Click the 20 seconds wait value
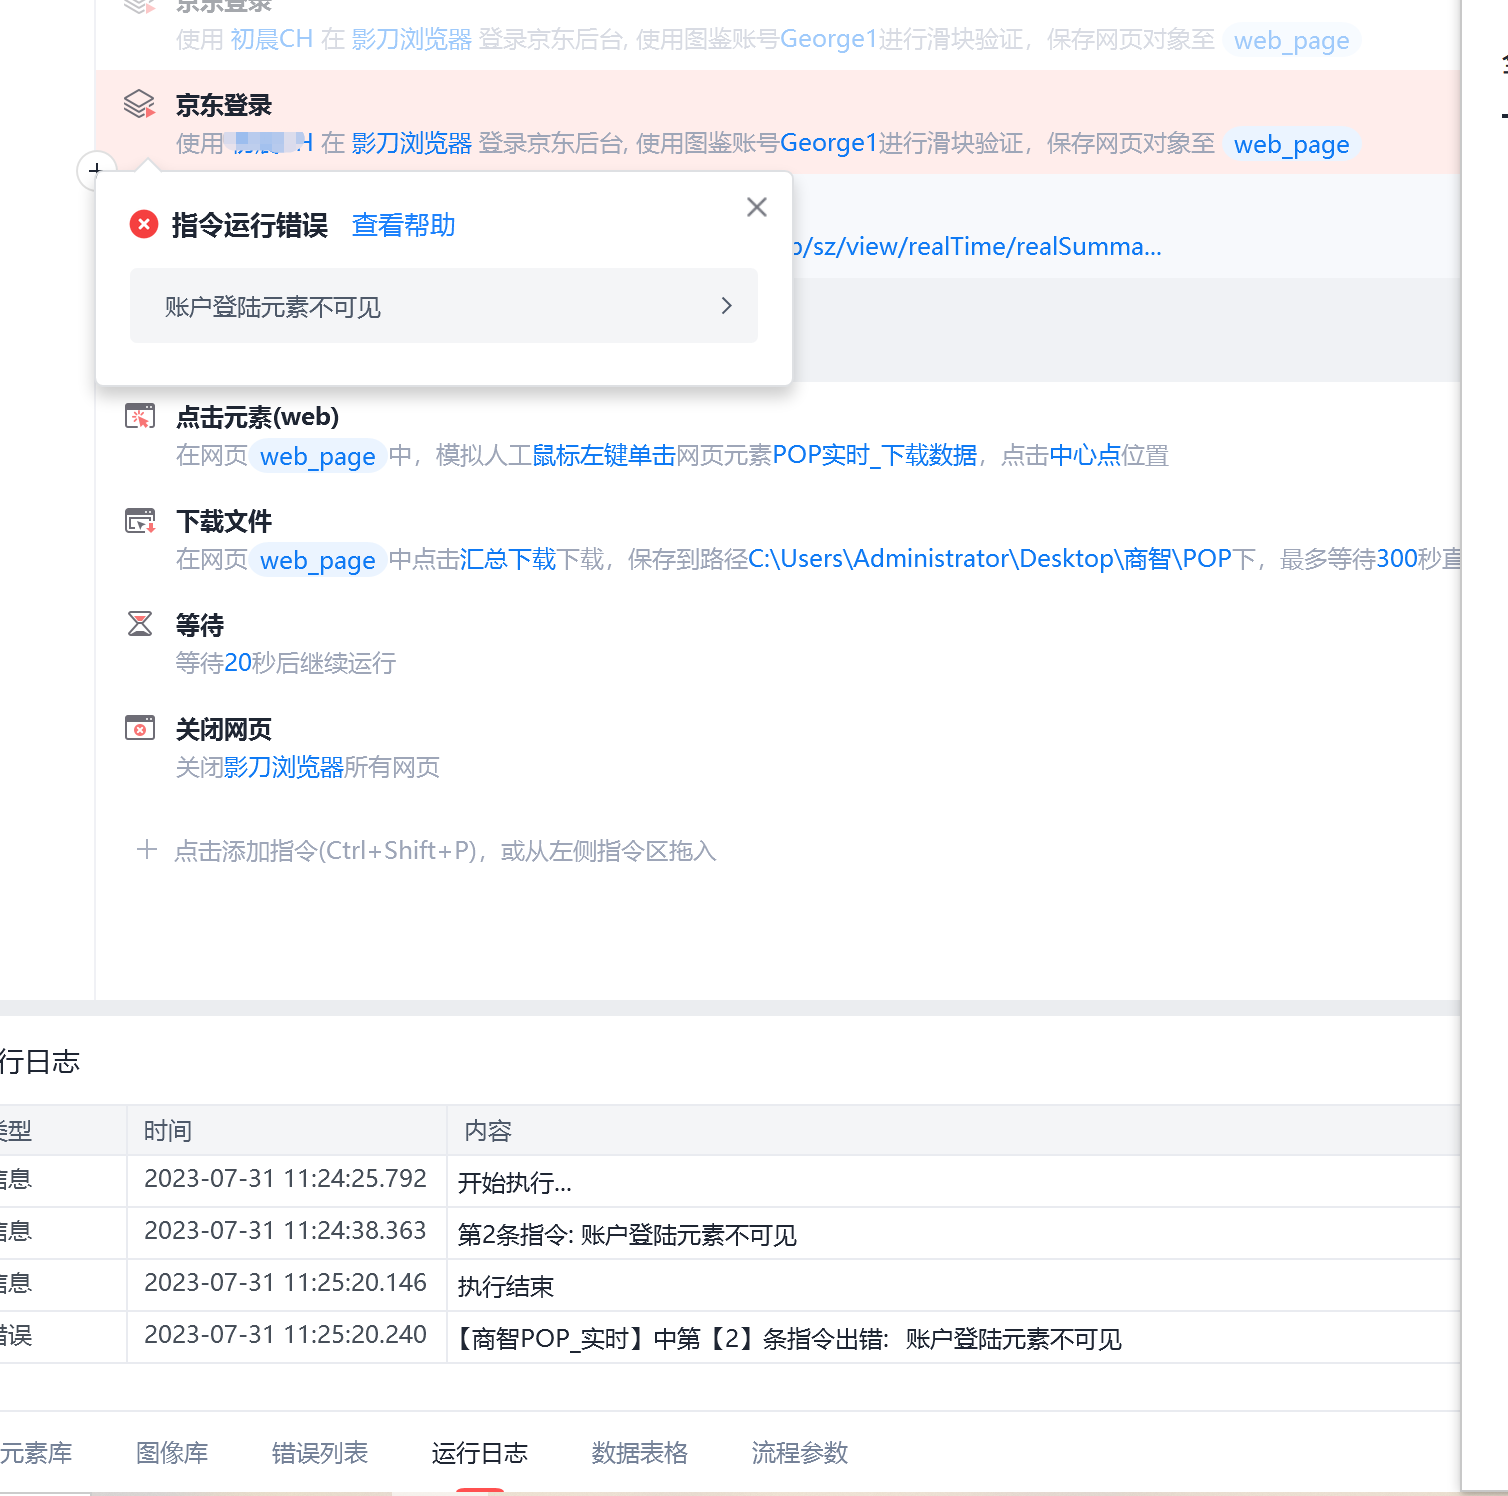The width and height of the screenshot is (1508, 1496). 238,664
